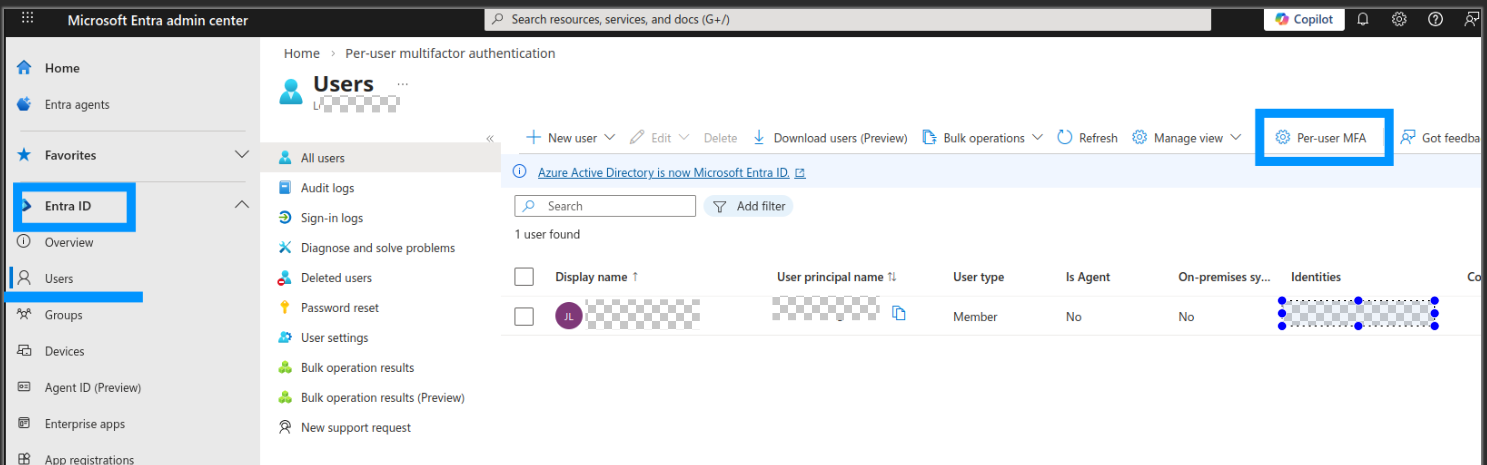Click the Refresh button
This screenshot has height=465, width=1487.
[x=1087, y=138]
